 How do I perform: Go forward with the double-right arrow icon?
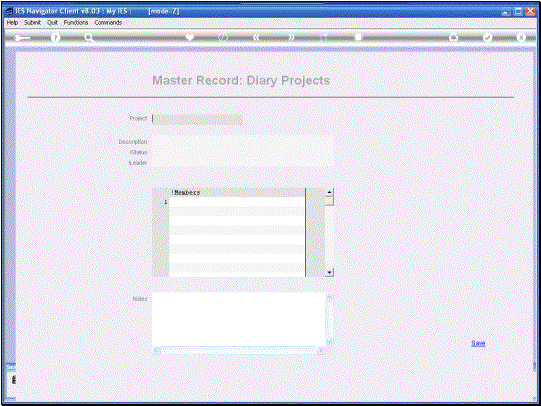(292, 37)
